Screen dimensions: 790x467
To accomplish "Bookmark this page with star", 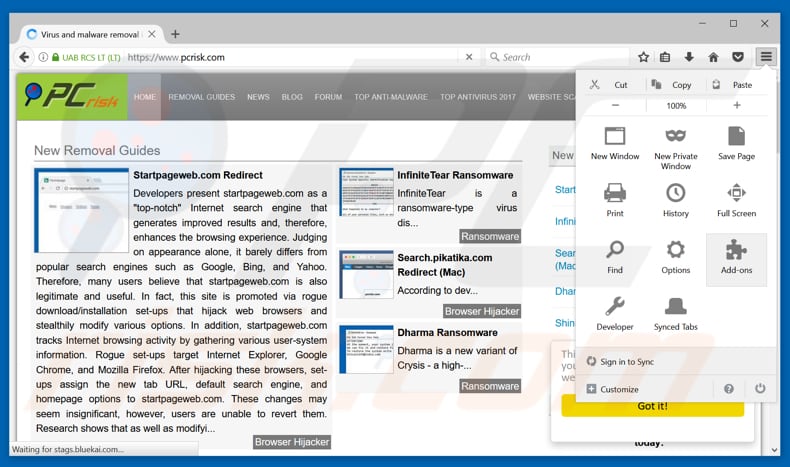I will [643, 57].
